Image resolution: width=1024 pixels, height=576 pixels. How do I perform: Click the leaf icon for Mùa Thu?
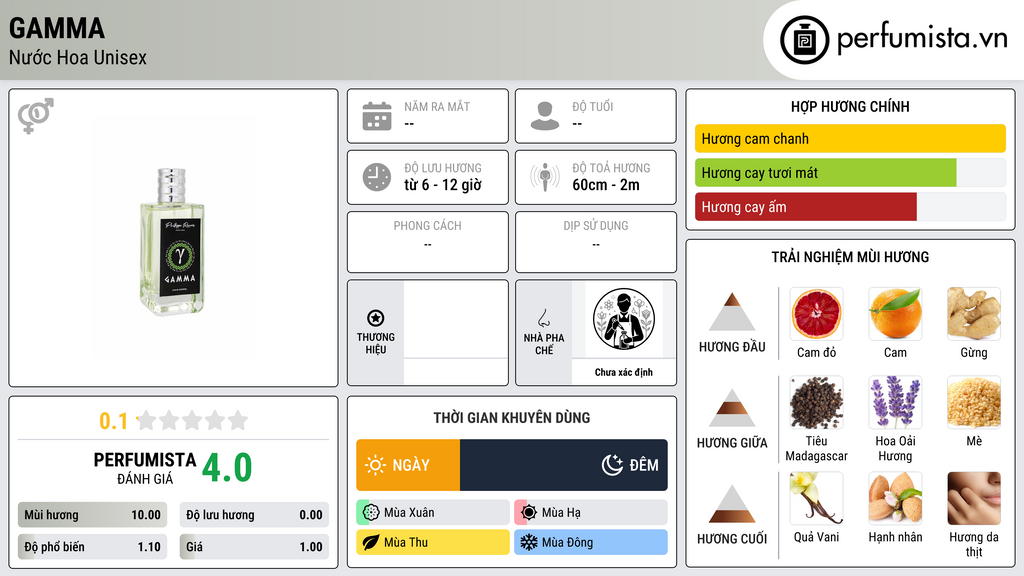click(371, 543)
